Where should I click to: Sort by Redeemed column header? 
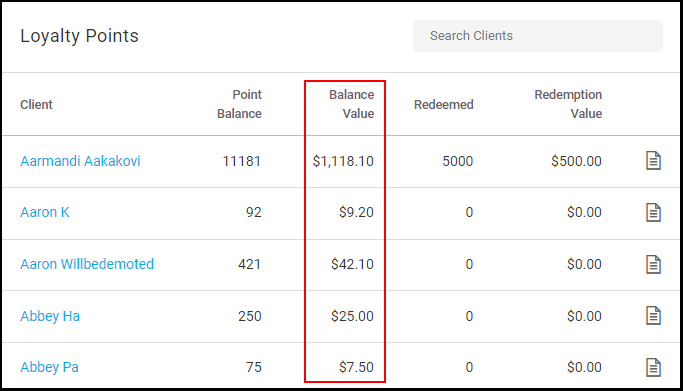tap(443, 104)
